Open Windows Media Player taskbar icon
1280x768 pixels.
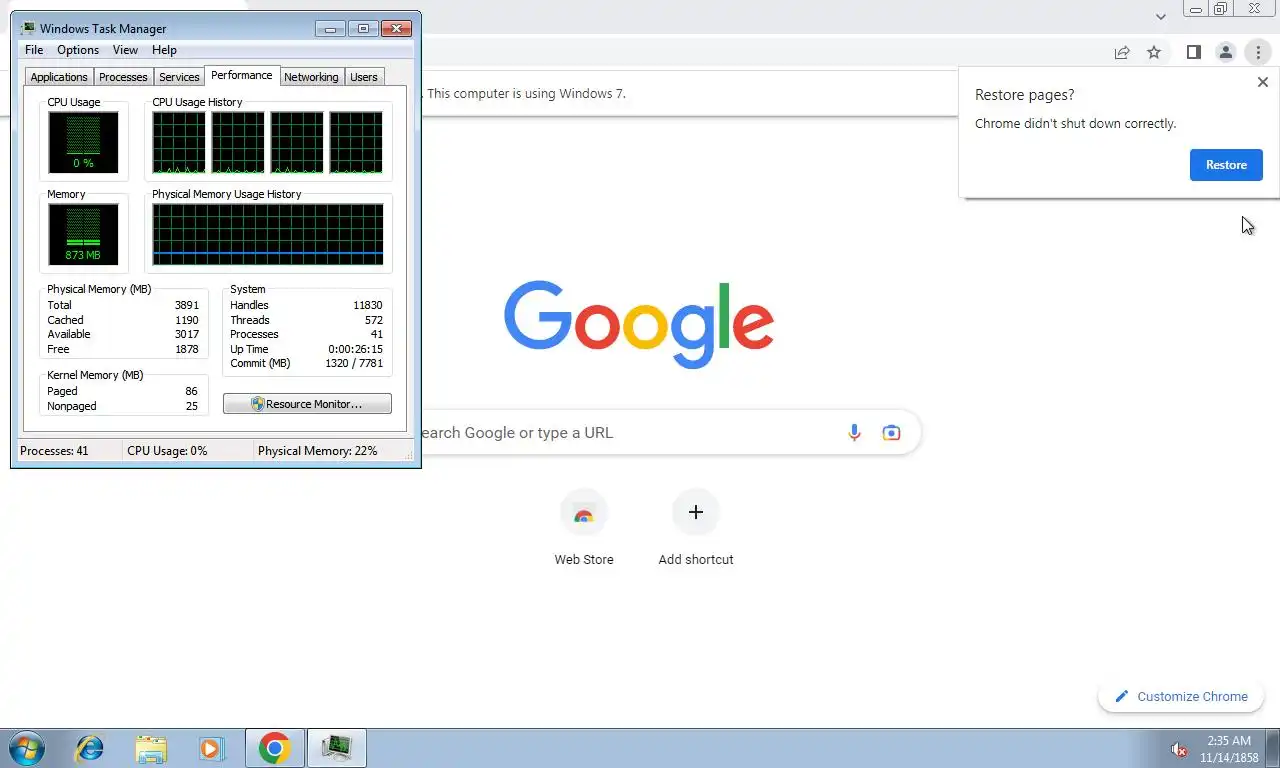(x=211, y=748)
